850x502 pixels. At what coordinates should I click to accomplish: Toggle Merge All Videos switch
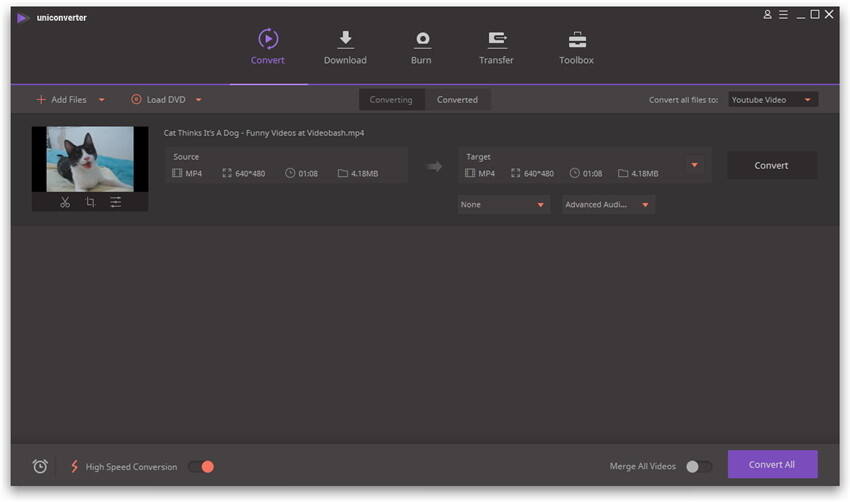(x=699, y=466)
